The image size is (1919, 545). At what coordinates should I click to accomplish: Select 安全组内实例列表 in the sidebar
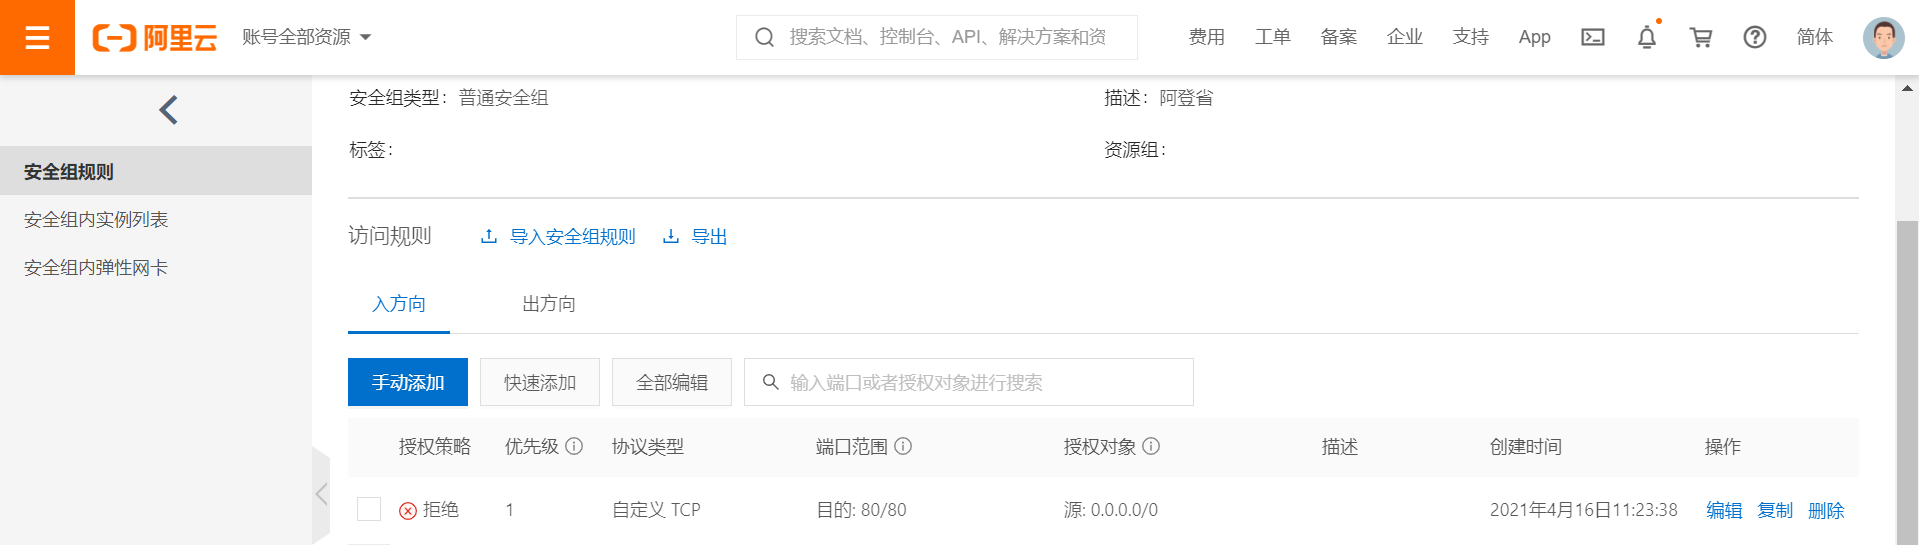tap(96, 219)
